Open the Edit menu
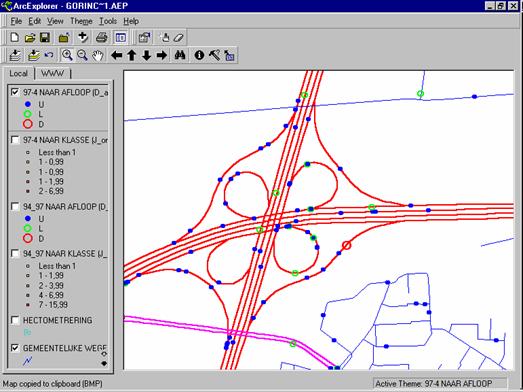Image resolution: width=523 pixels, height=392 pixels. click(x=34, y=21)
